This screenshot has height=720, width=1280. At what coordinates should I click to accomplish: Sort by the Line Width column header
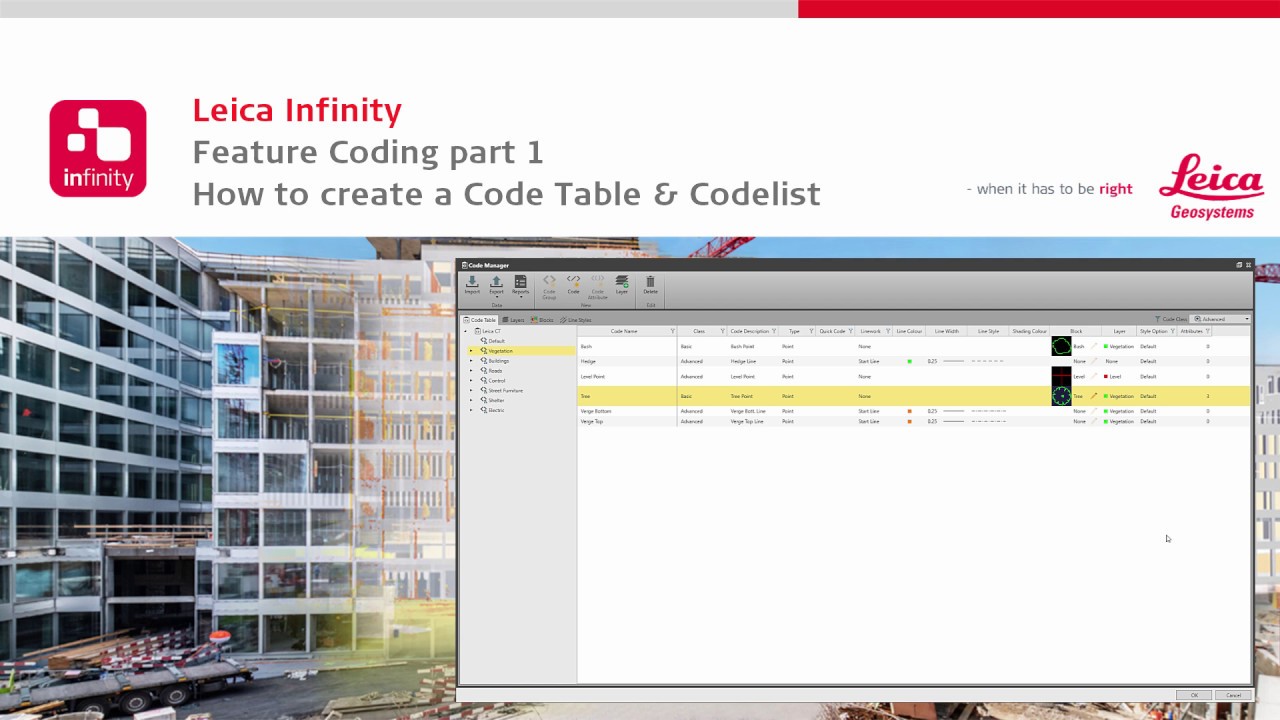[946, 331]
